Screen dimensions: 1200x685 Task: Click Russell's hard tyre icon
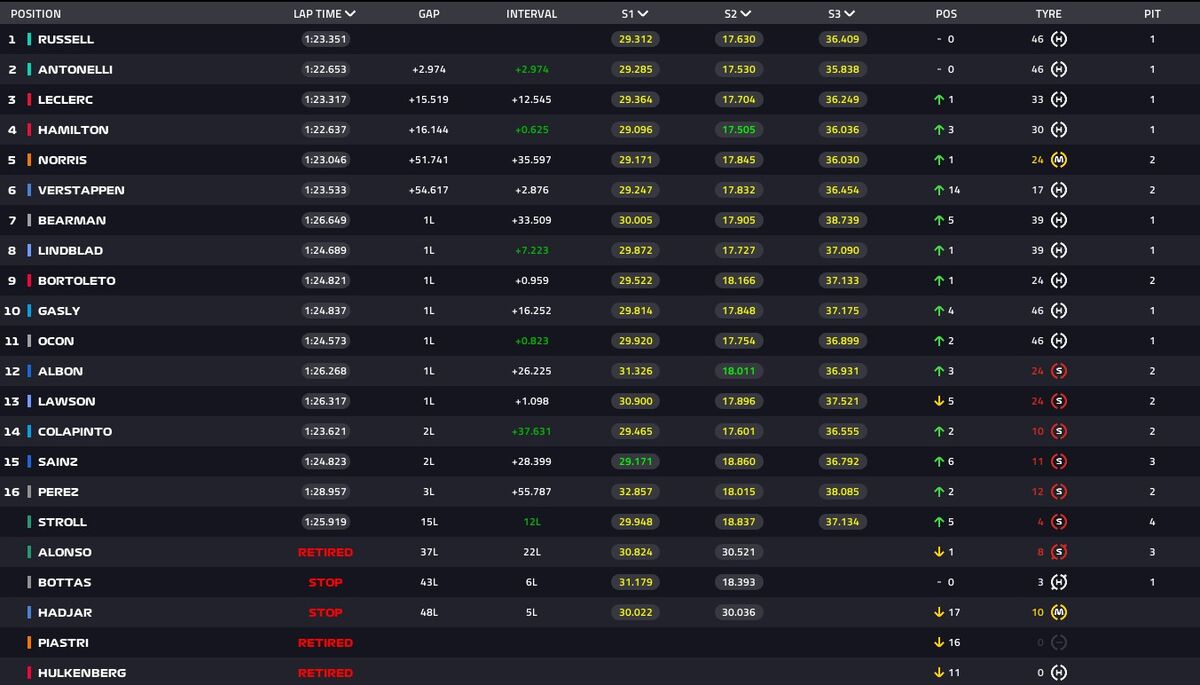[x=1059, y=40]
